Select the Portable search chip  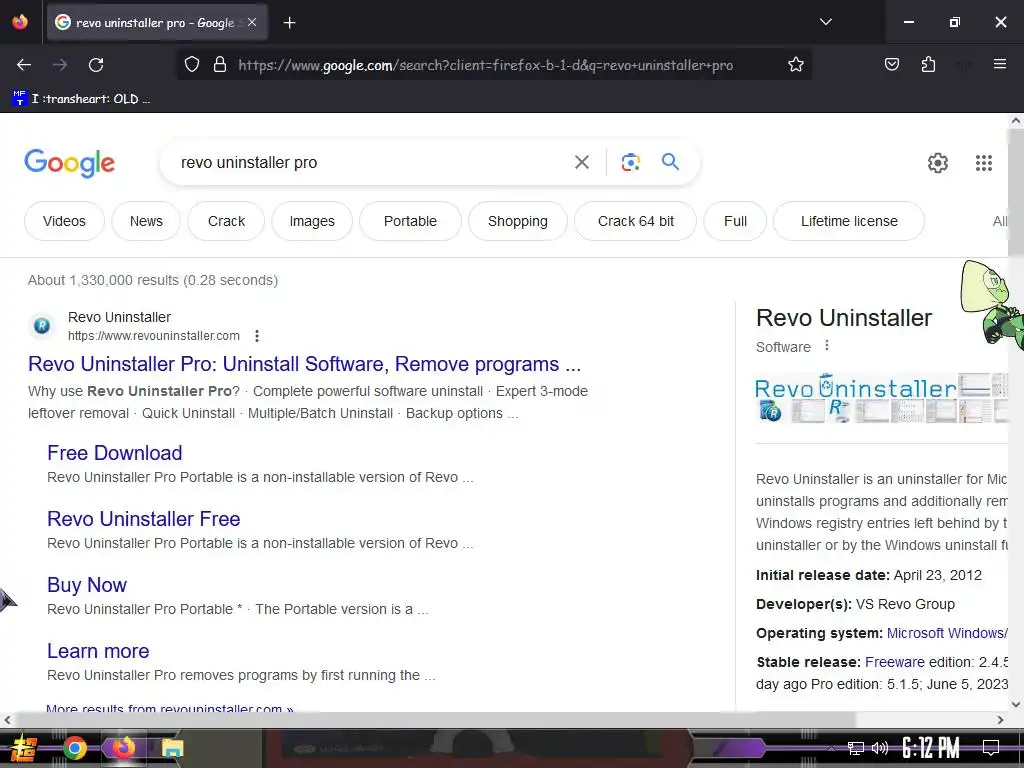click(x=410, y=221)
